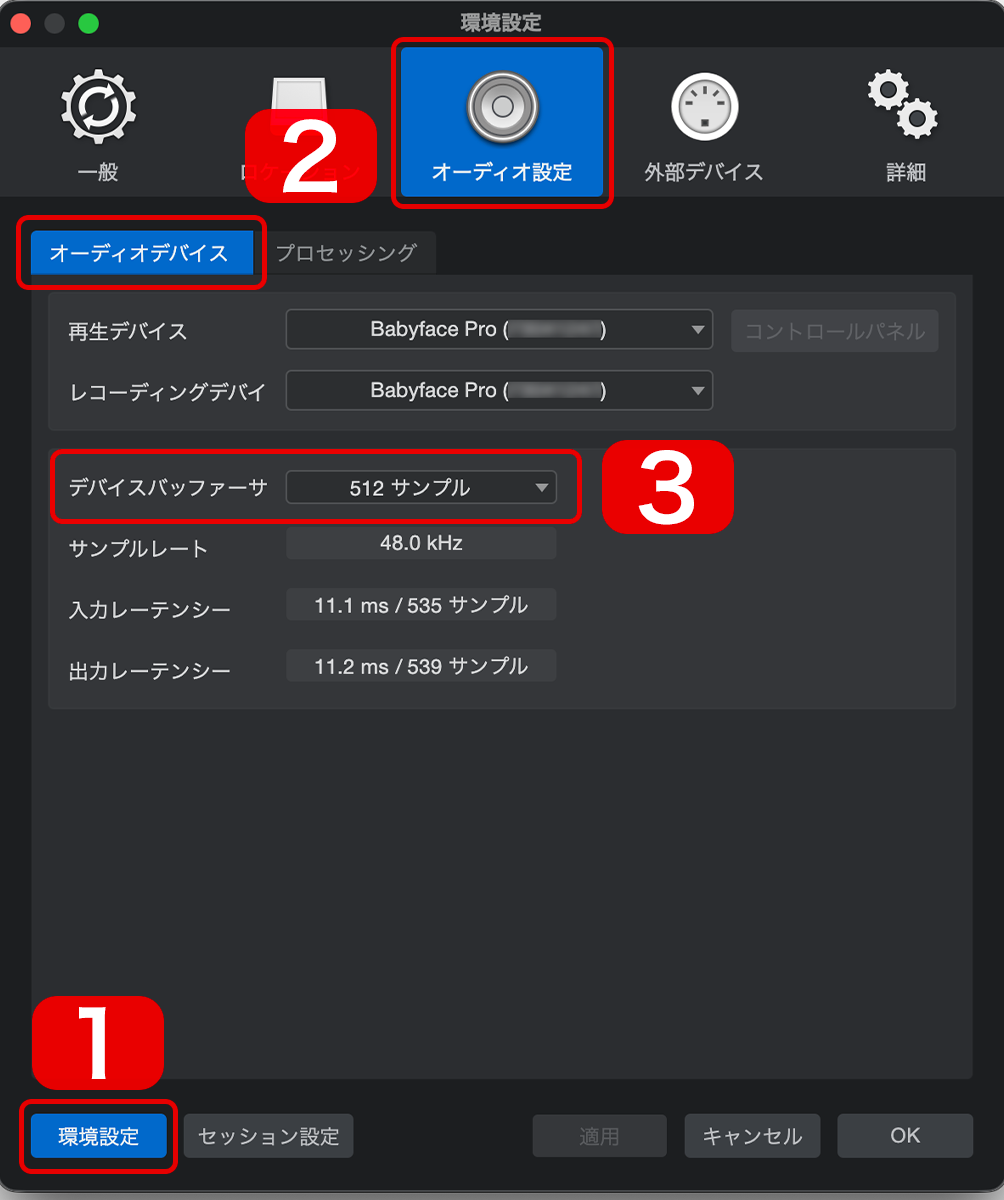Open the 外部デバイス MIDI connector icon

[x=704, y=106]
